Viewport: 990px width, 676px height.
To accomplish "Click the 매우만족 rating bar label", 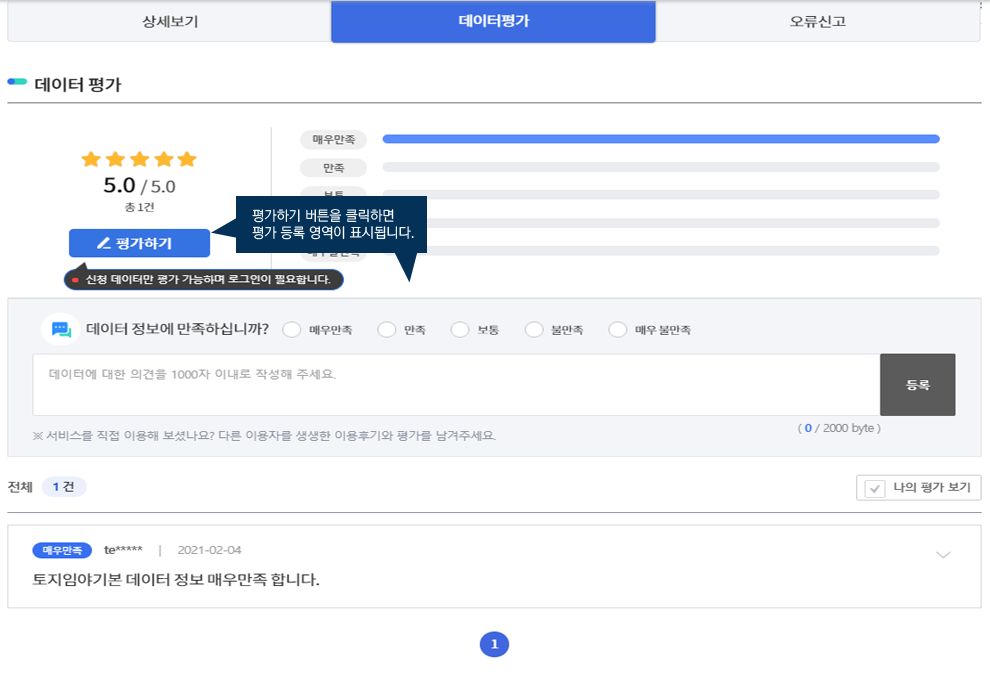I will 334,139.
